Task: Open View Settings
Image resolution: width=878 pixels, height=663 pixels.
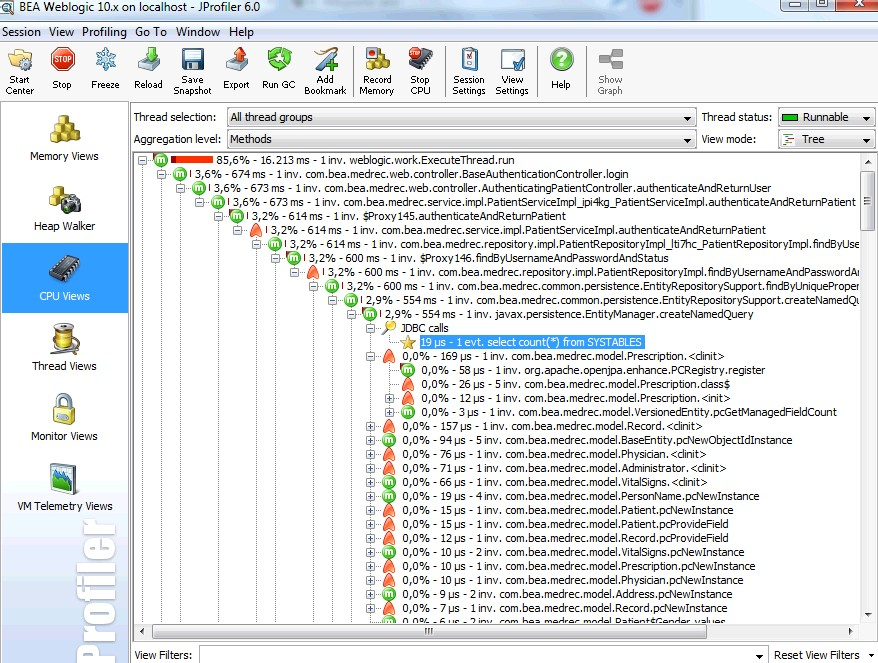Action: pyautogui.click(x=512, y=71)
